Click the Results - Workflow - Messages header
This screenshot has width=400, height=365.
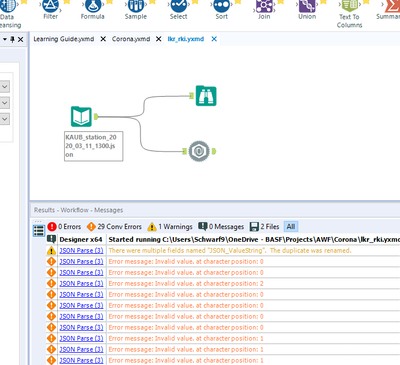(x=78, y=210)
